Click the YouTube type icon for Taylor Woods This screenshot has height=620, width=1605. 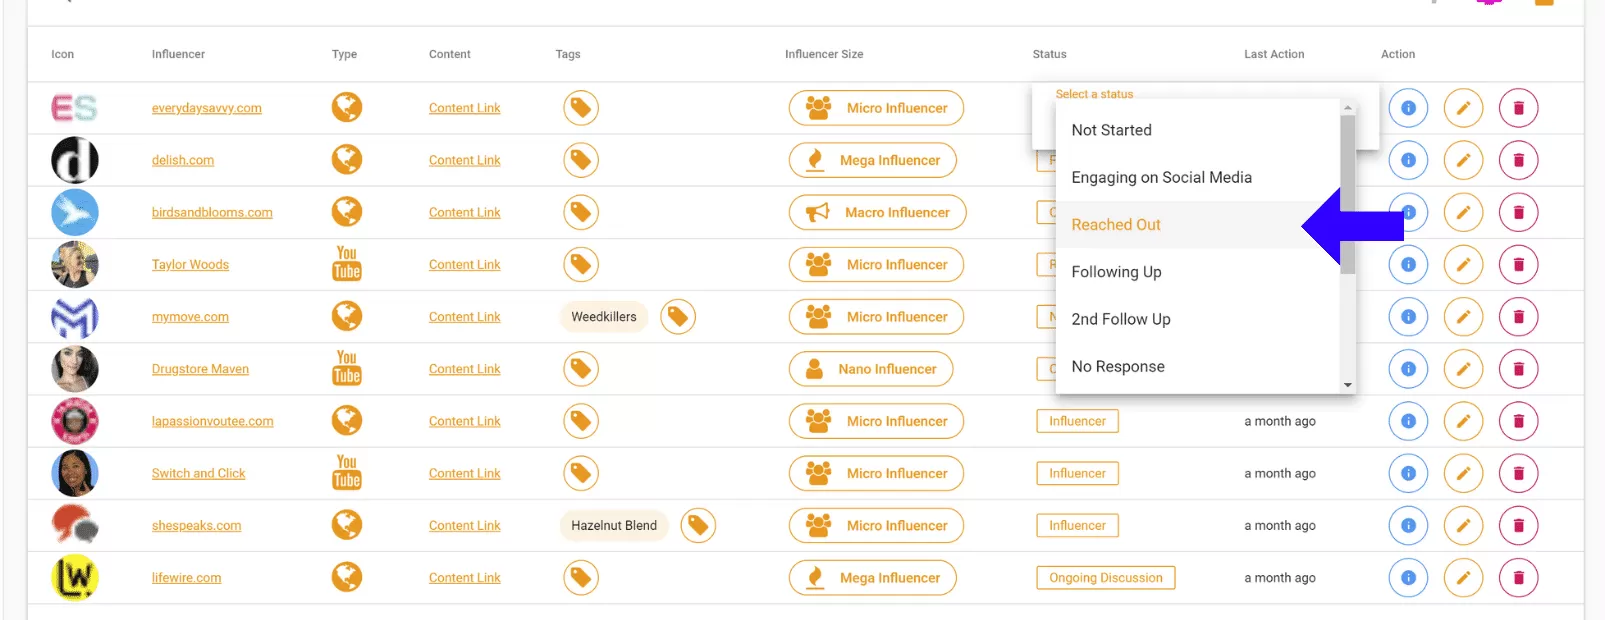(x=347, y=264)
